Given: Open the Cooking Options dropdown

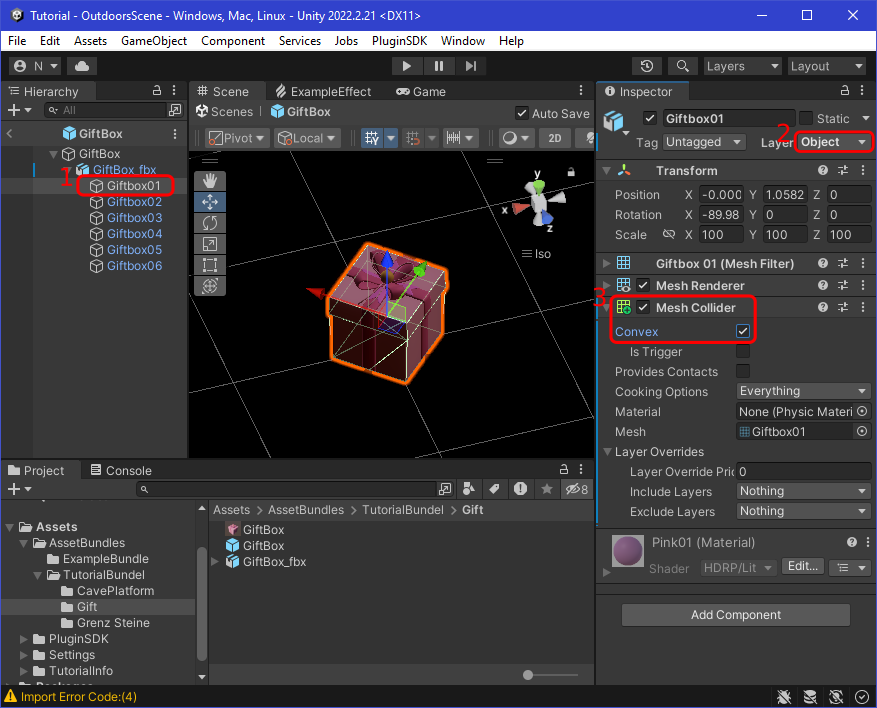Looking at the screenshot, I should [x=803, y=391].
